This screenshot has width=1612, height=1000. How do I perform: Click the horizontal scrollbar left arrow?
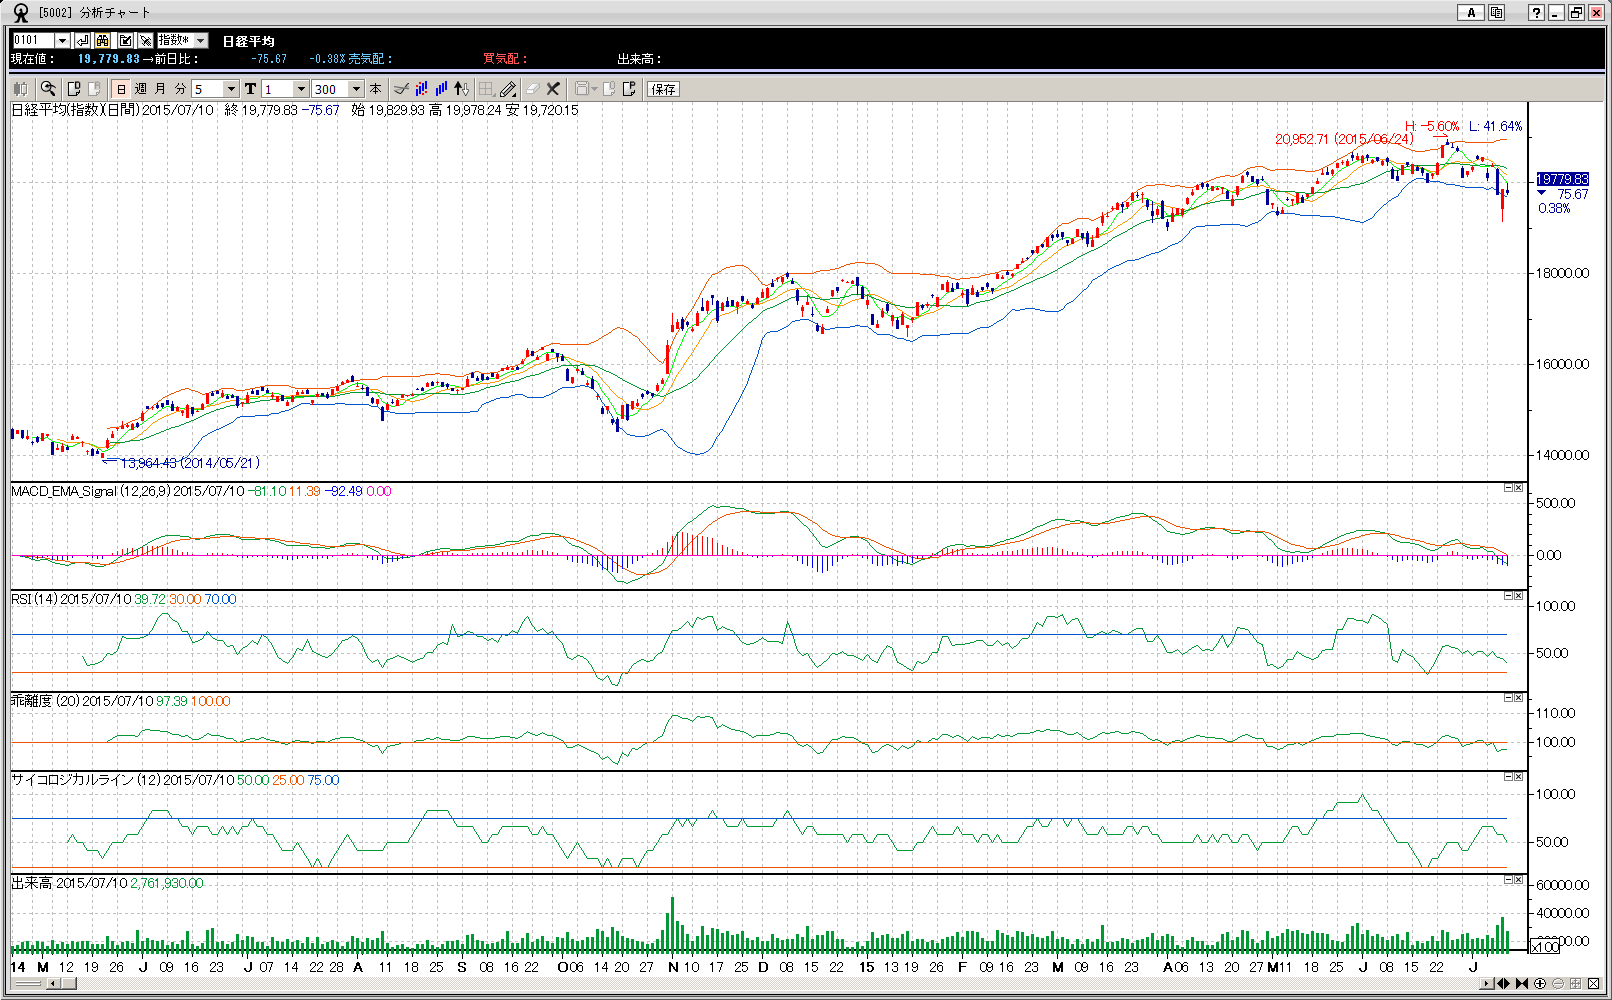[x=52, y=984]
